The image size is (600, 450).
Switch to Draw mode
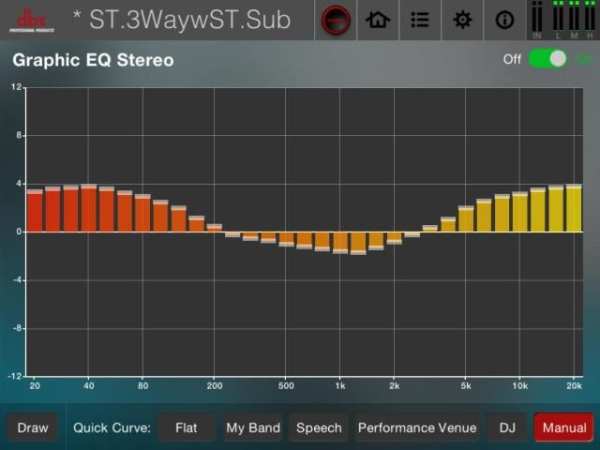point(33,427)
